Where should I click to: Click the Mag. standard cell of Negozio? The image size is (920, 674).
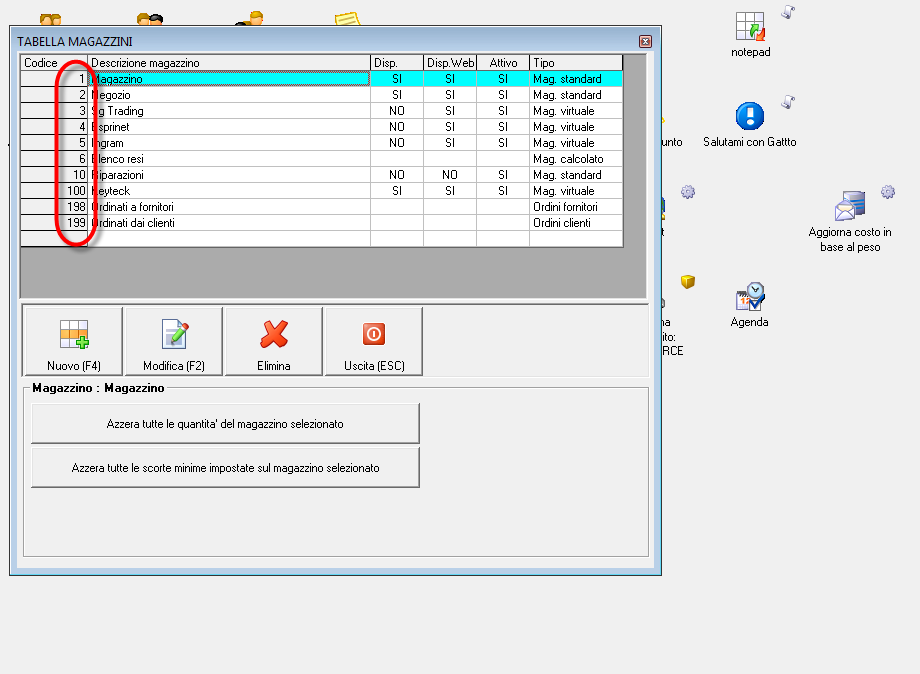576,94
